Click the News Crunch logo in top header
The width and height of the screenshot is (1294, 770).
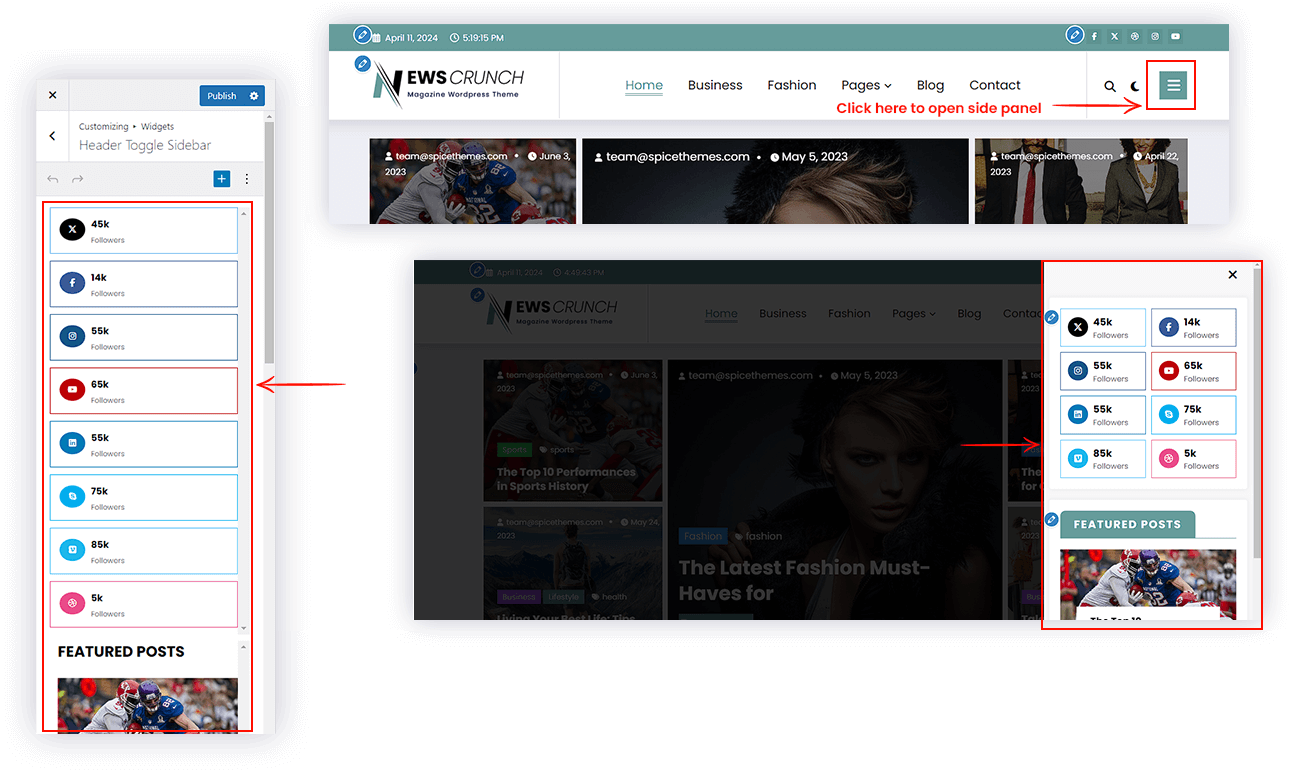point(448,86)
